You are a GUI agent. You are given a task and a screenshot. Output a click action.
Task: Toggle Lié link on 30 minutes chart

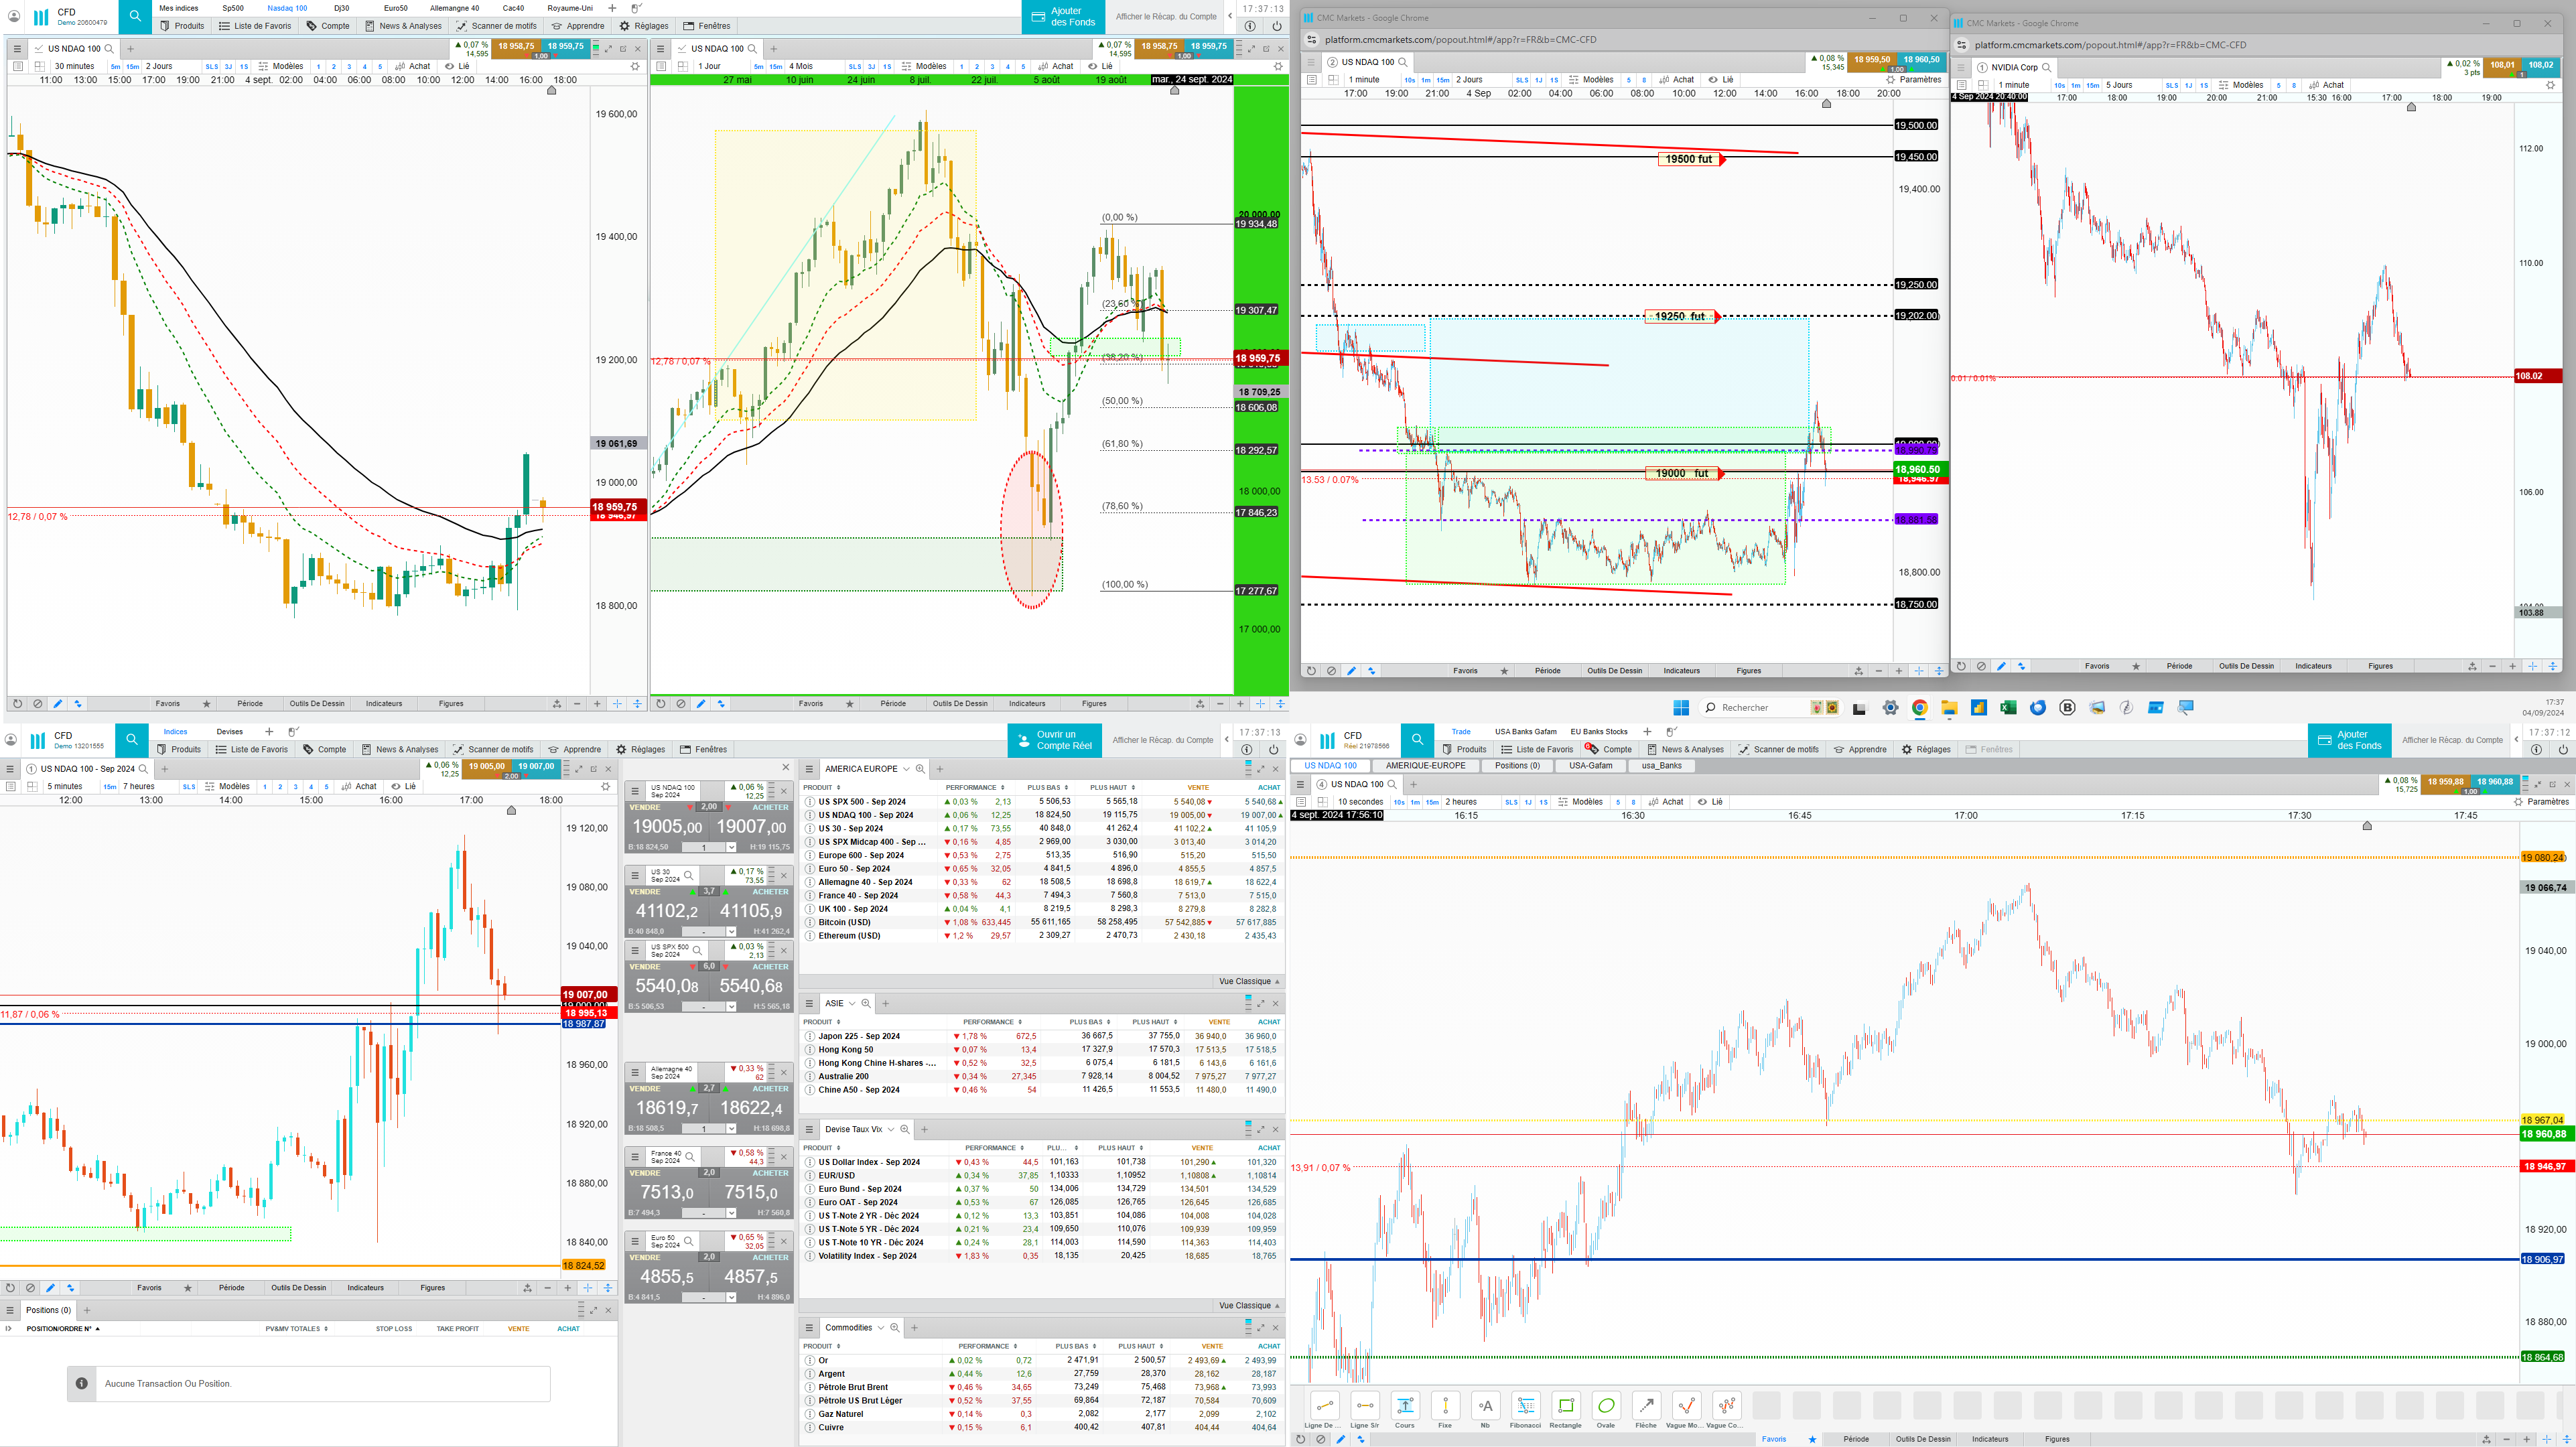tap(458, 66)
